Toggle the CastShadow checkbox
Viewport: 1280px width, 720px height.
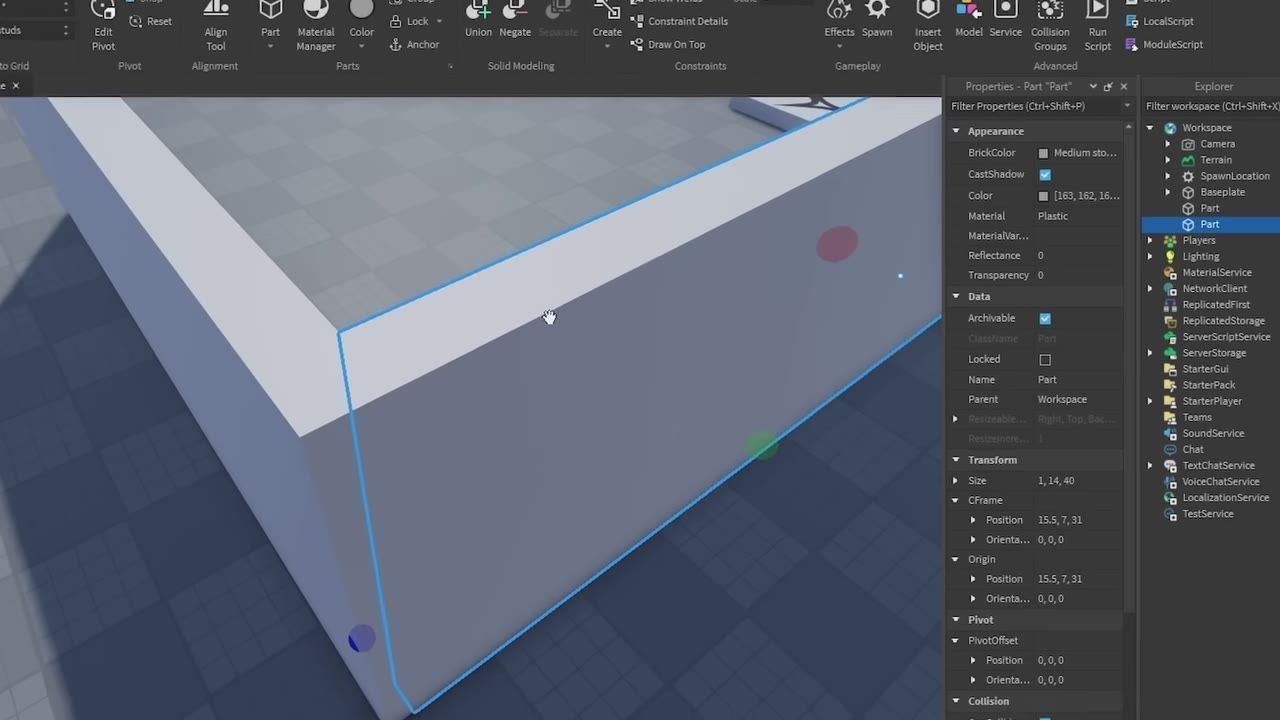(1045, 174)
